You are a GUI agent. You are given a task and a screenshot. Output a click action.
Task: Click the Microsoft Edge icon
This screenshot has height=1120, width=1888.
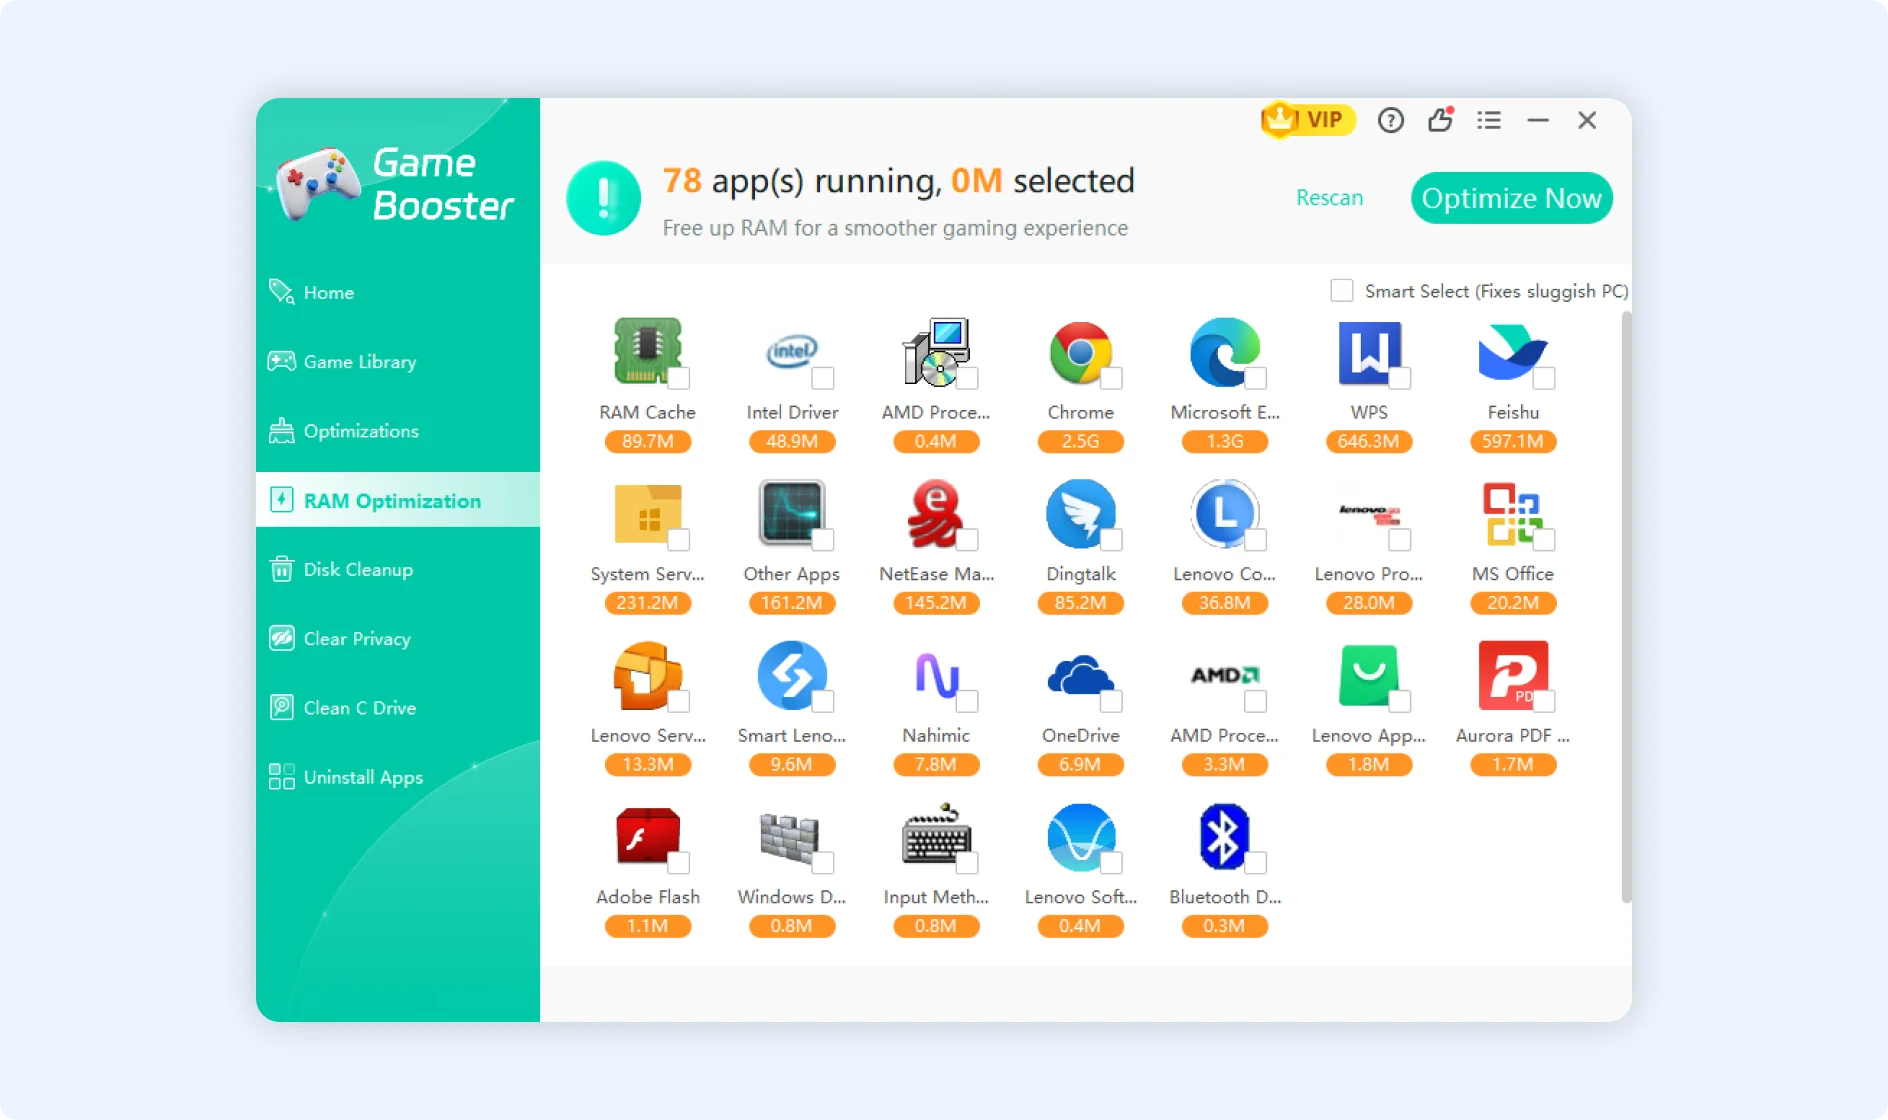point(1224,351)
